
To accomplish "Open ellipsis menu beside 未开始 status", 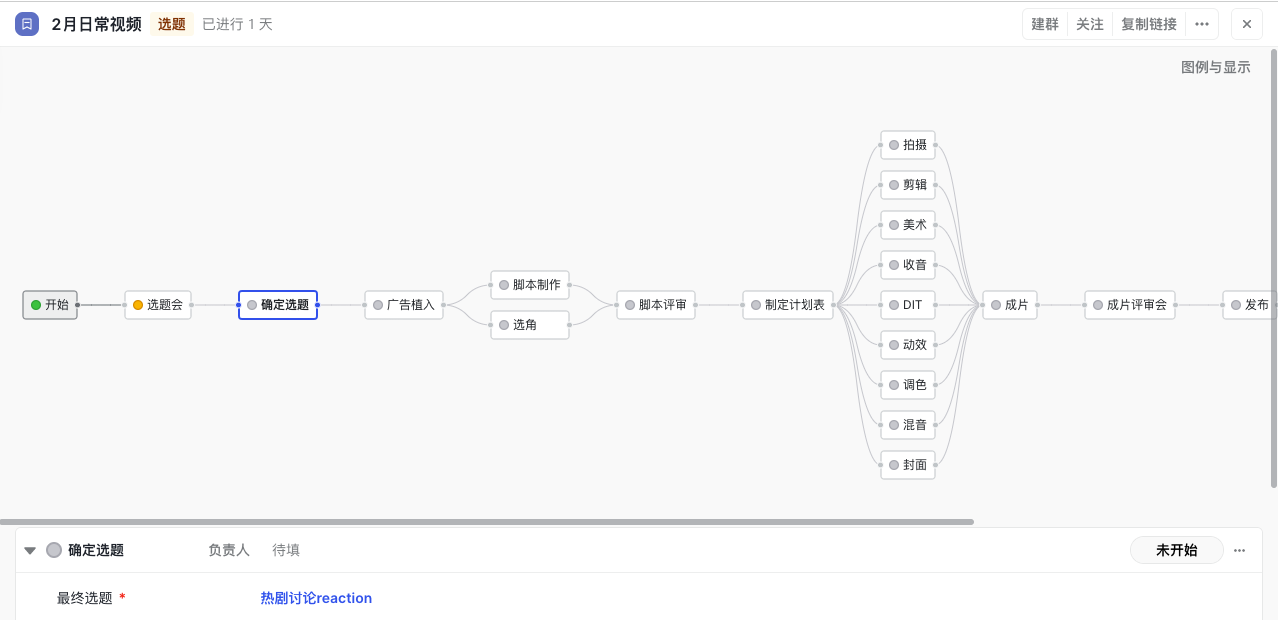I will point(1240,550).
